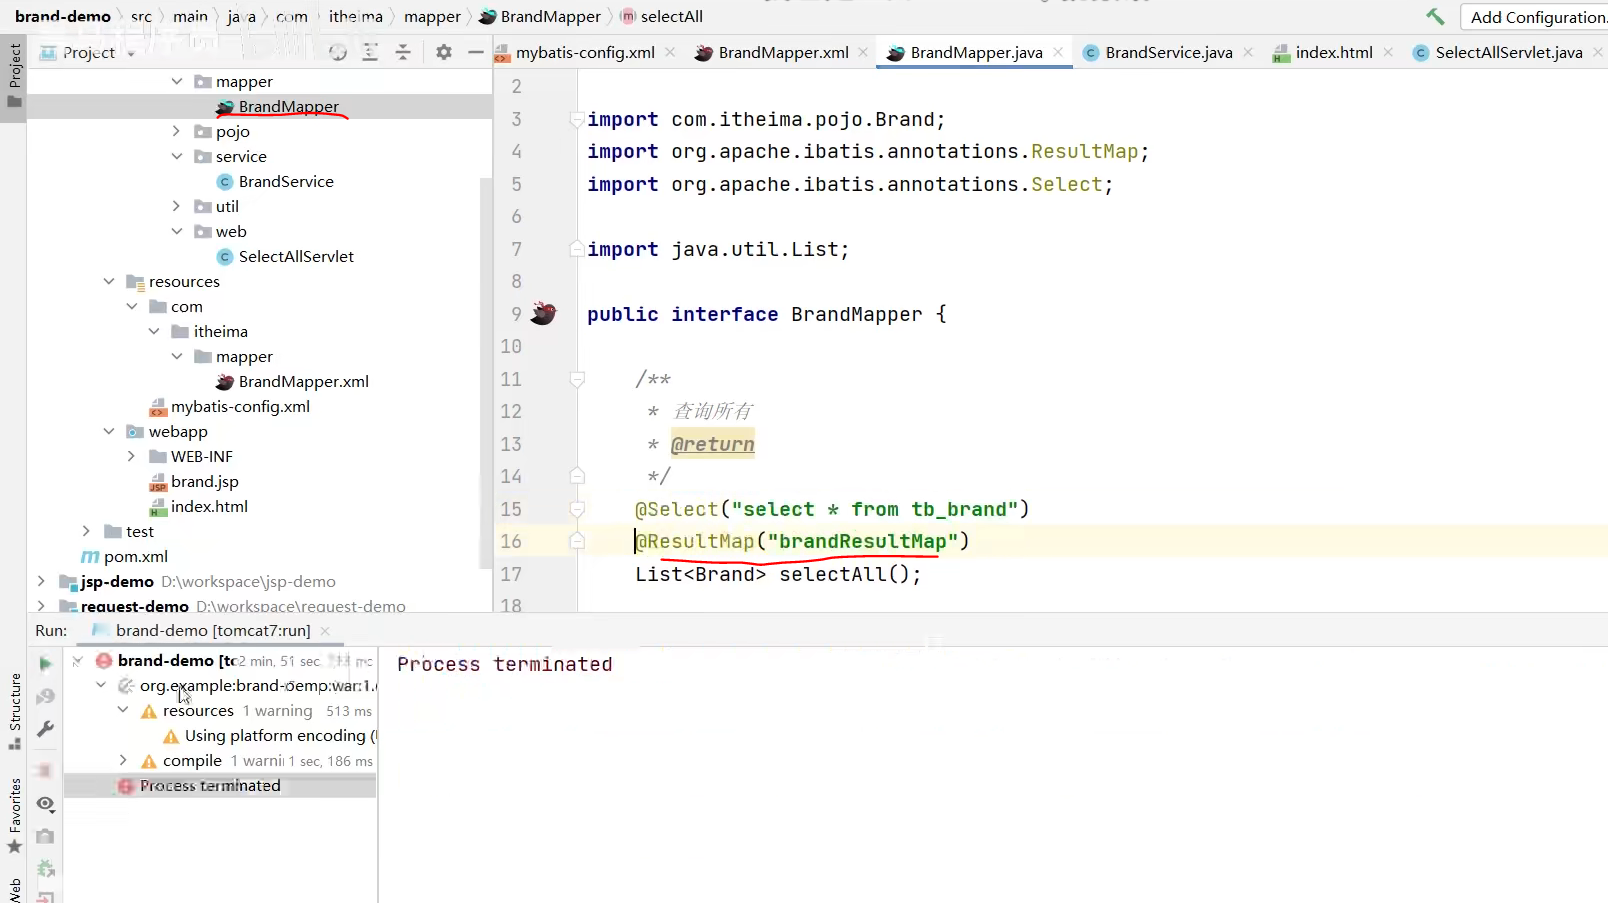Click the fold marker on line 3 imports
The image size is (1608, 903).
click(x=577, y=120)
